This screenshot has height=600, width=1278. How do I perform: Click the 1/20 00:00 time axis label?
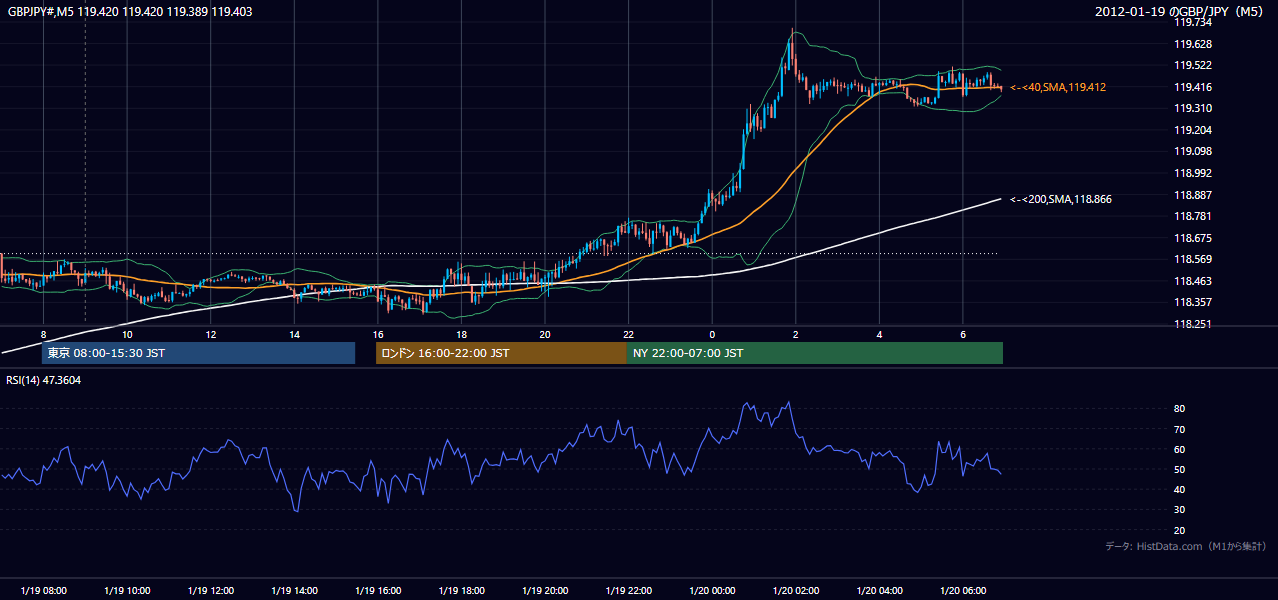712,591
